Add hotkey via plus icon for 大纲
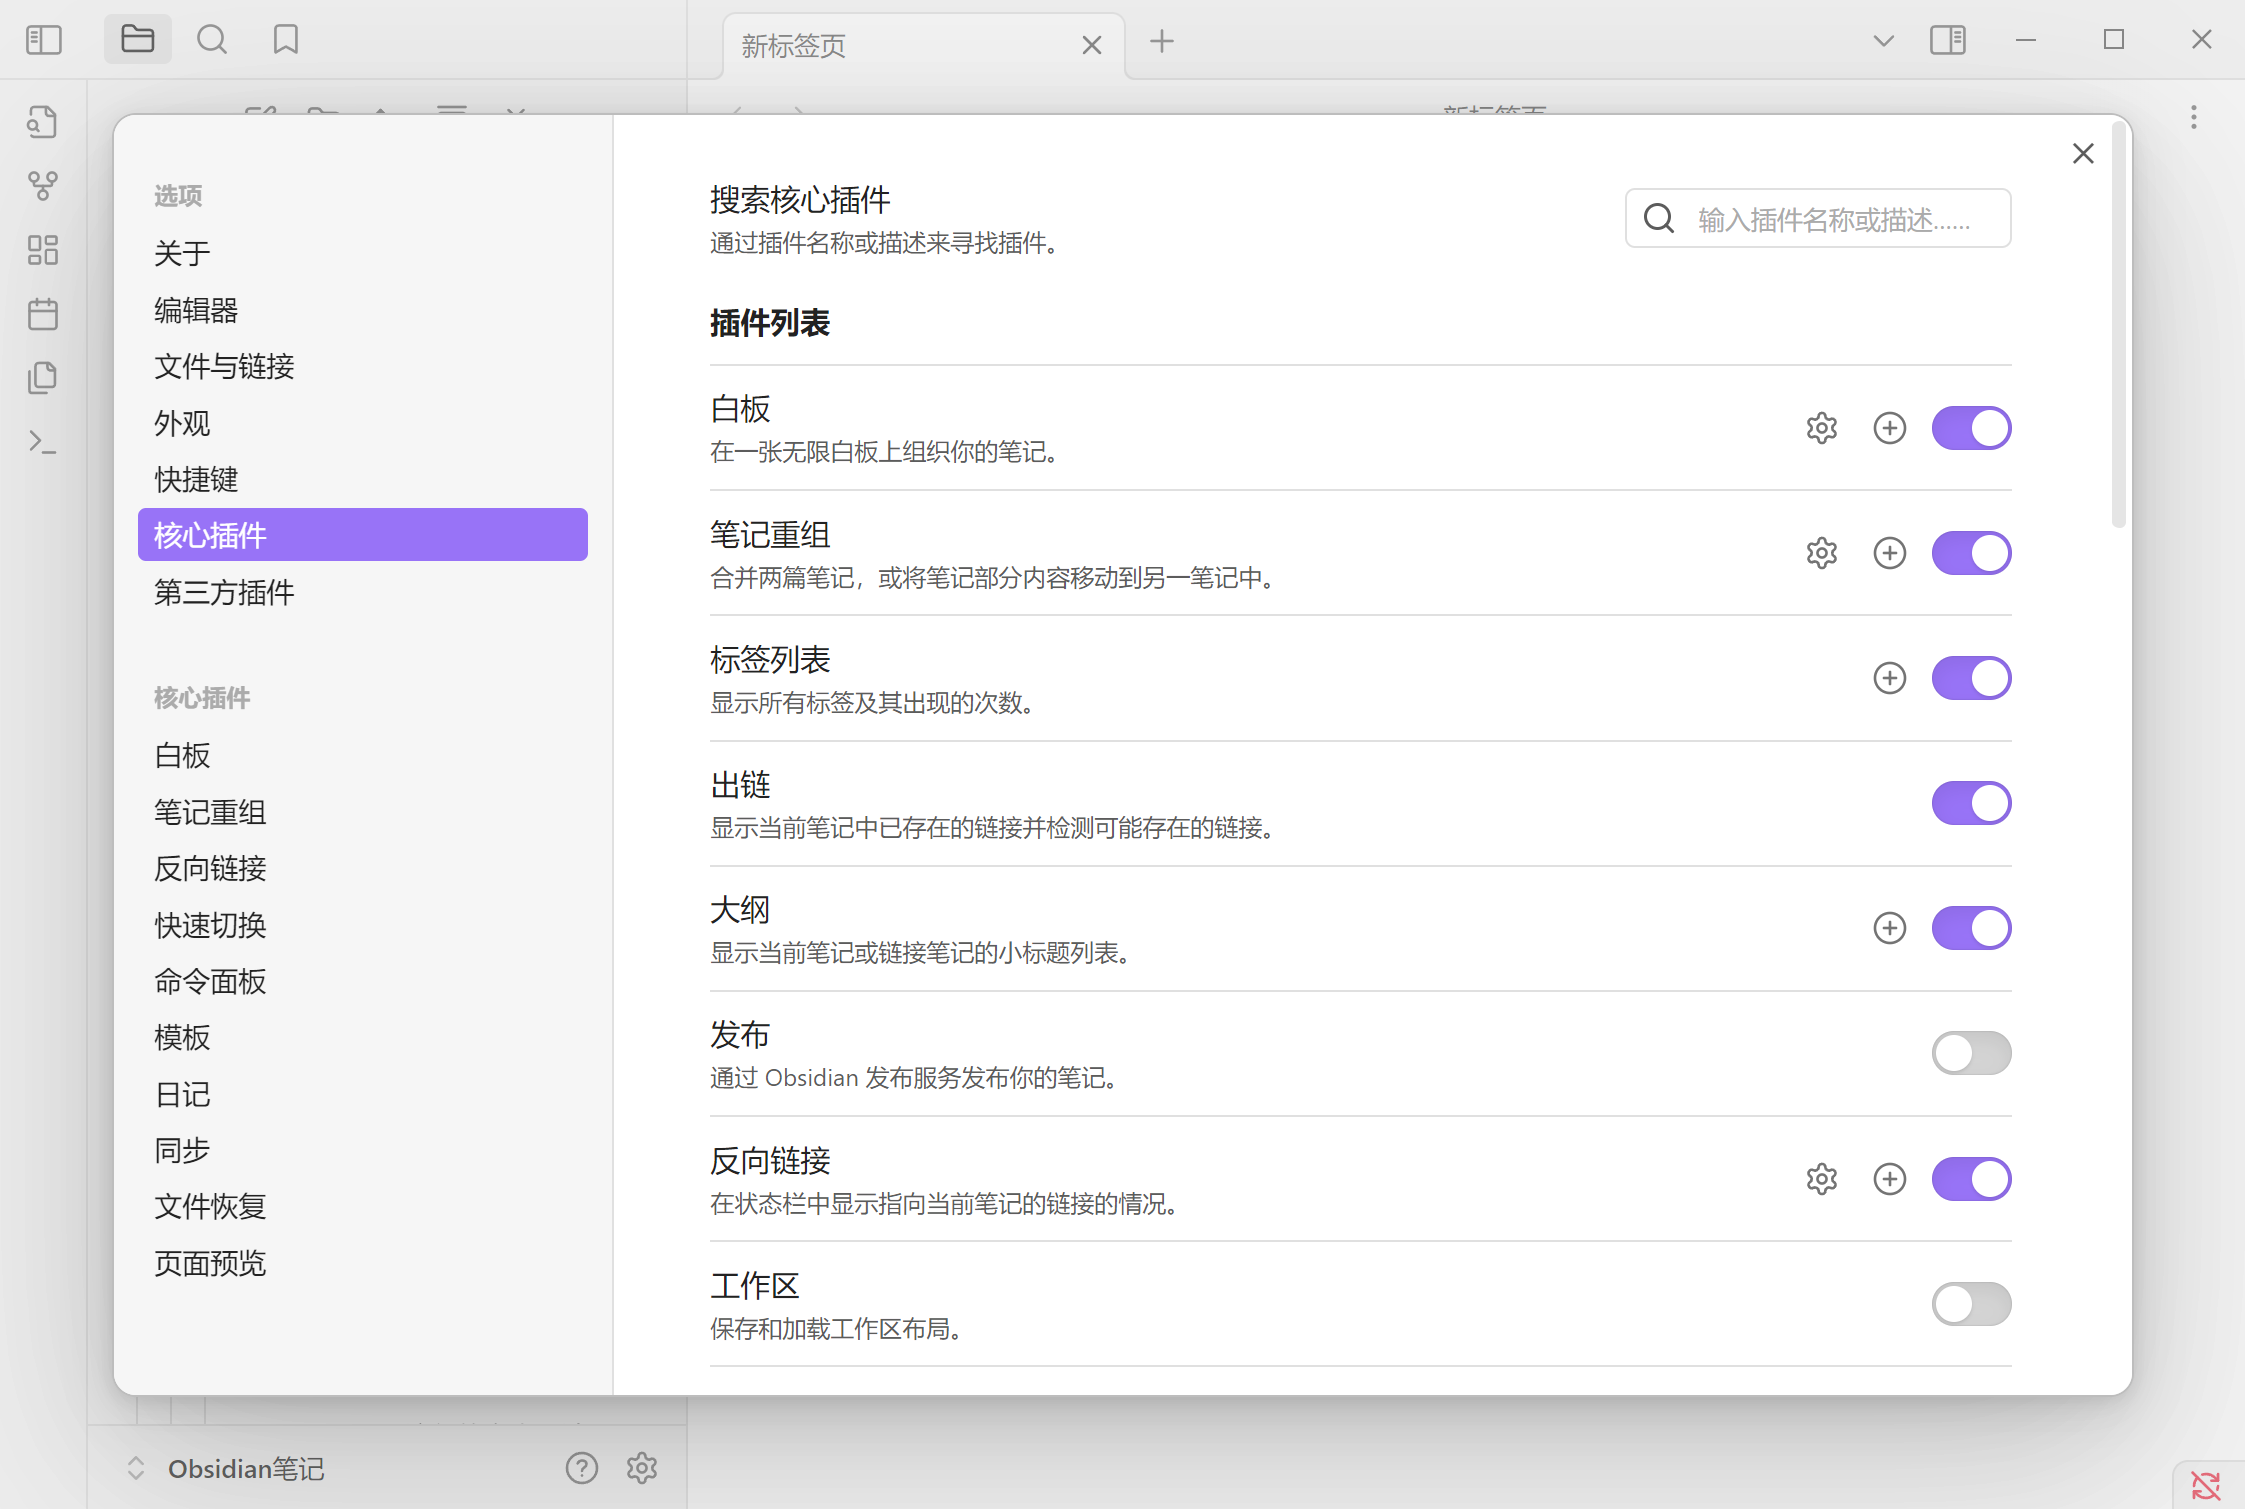The height and width of the screenshot is (1509, 2245). [x=1889, y=927]
